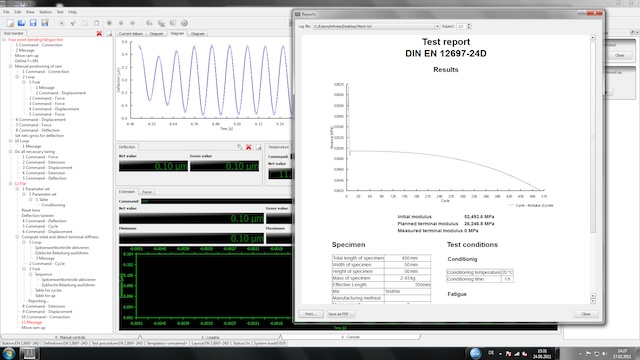640x360 pixels.
Task: Click the red X icon in Deflection panel
Action: point(249,147)
